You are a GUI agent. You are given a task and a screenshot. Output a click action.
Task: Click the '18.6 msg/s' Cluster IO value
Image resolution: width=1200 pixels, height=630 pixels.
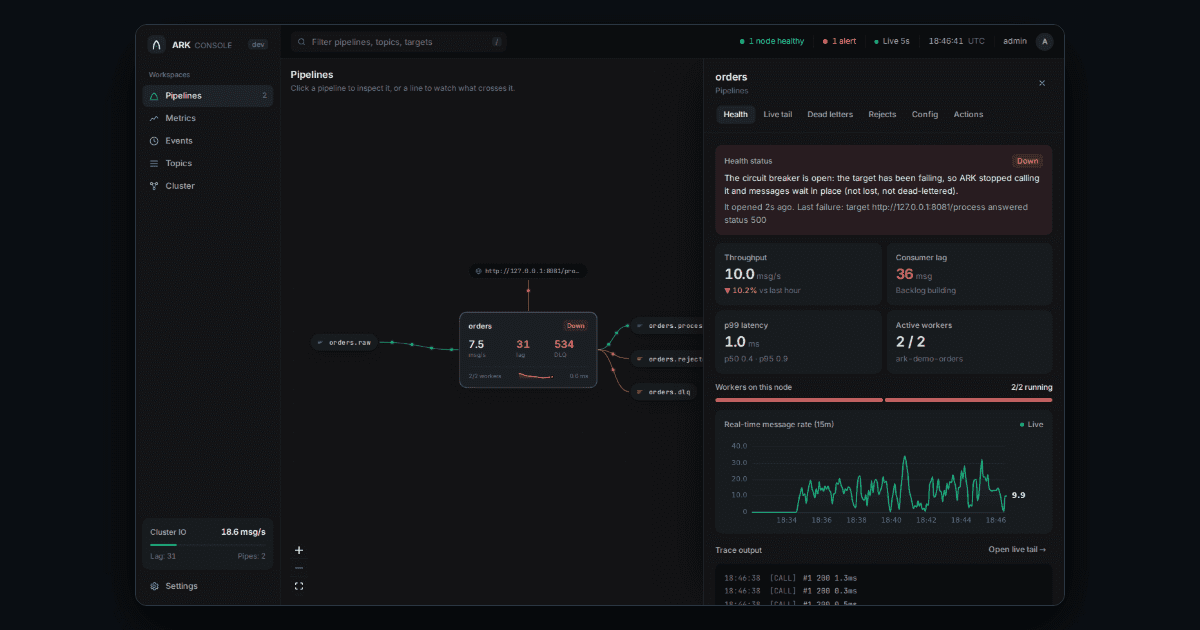(x=243, y=532)
